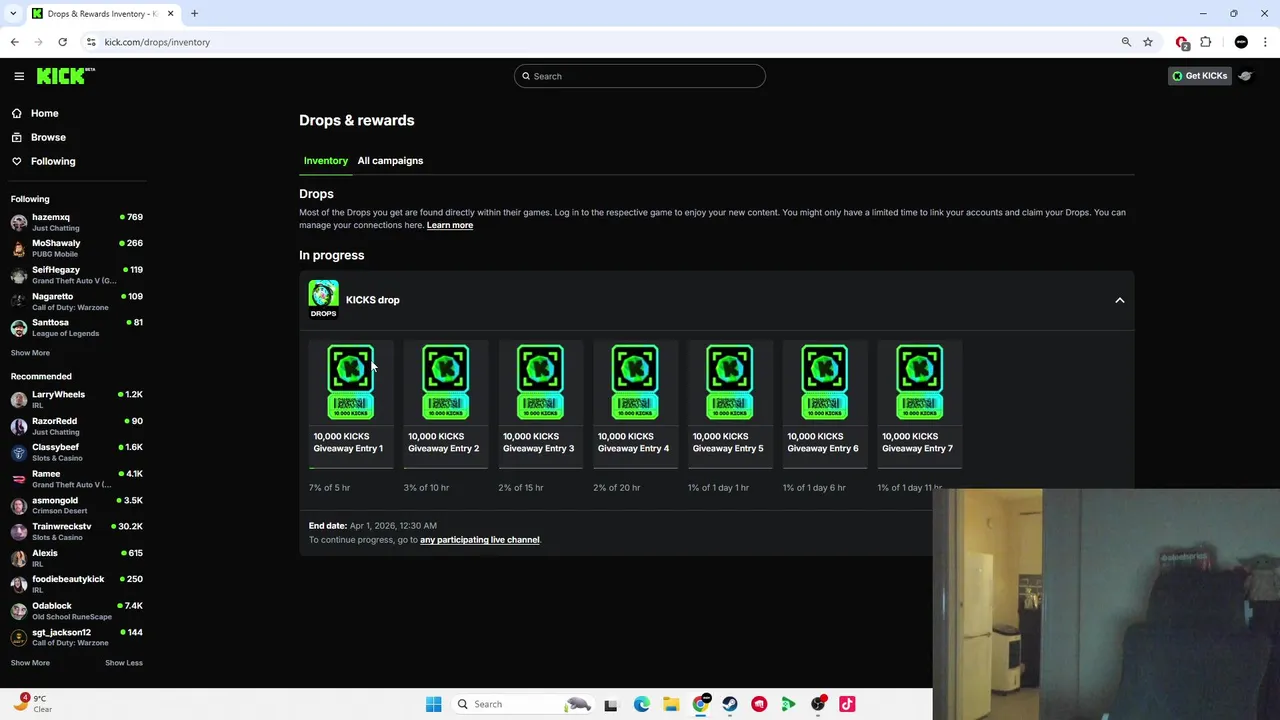The height and width of the screenshot is (720, 1280).
Task: Switch to the All campaigns tab
Action: pos(390,161)
